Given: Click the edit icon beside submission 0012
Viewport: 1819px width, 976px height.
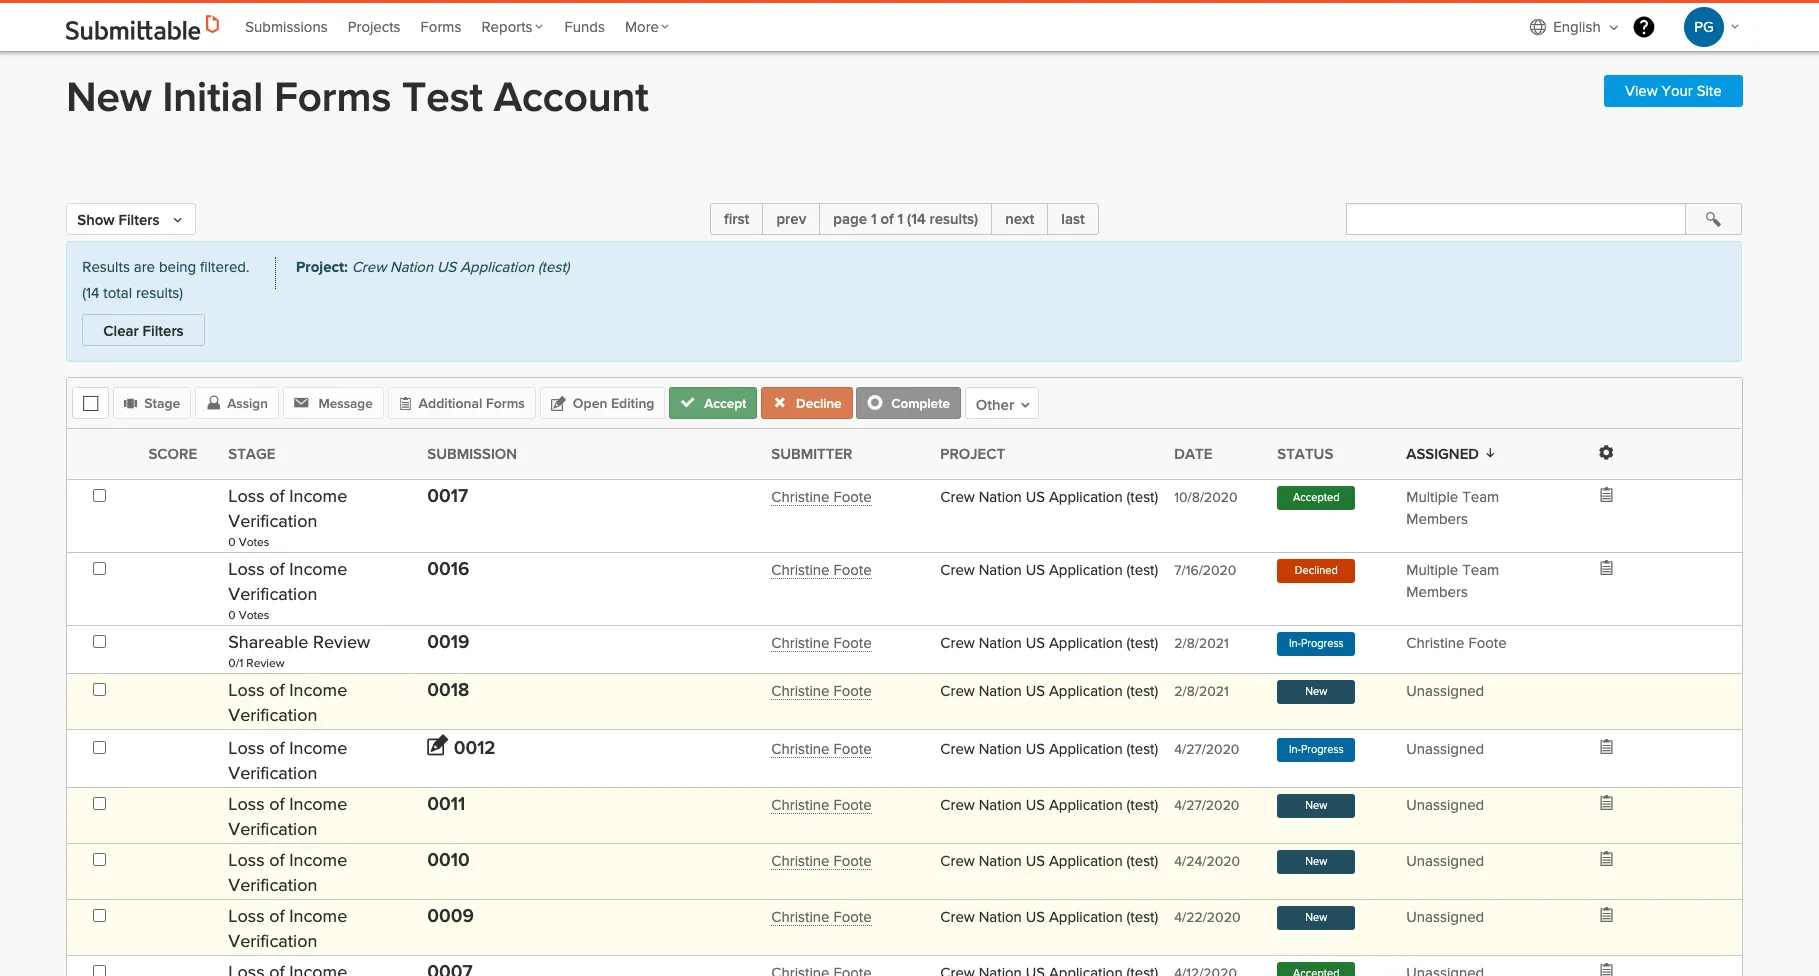Looking at the screenshot, I should [x=437, y=746].
